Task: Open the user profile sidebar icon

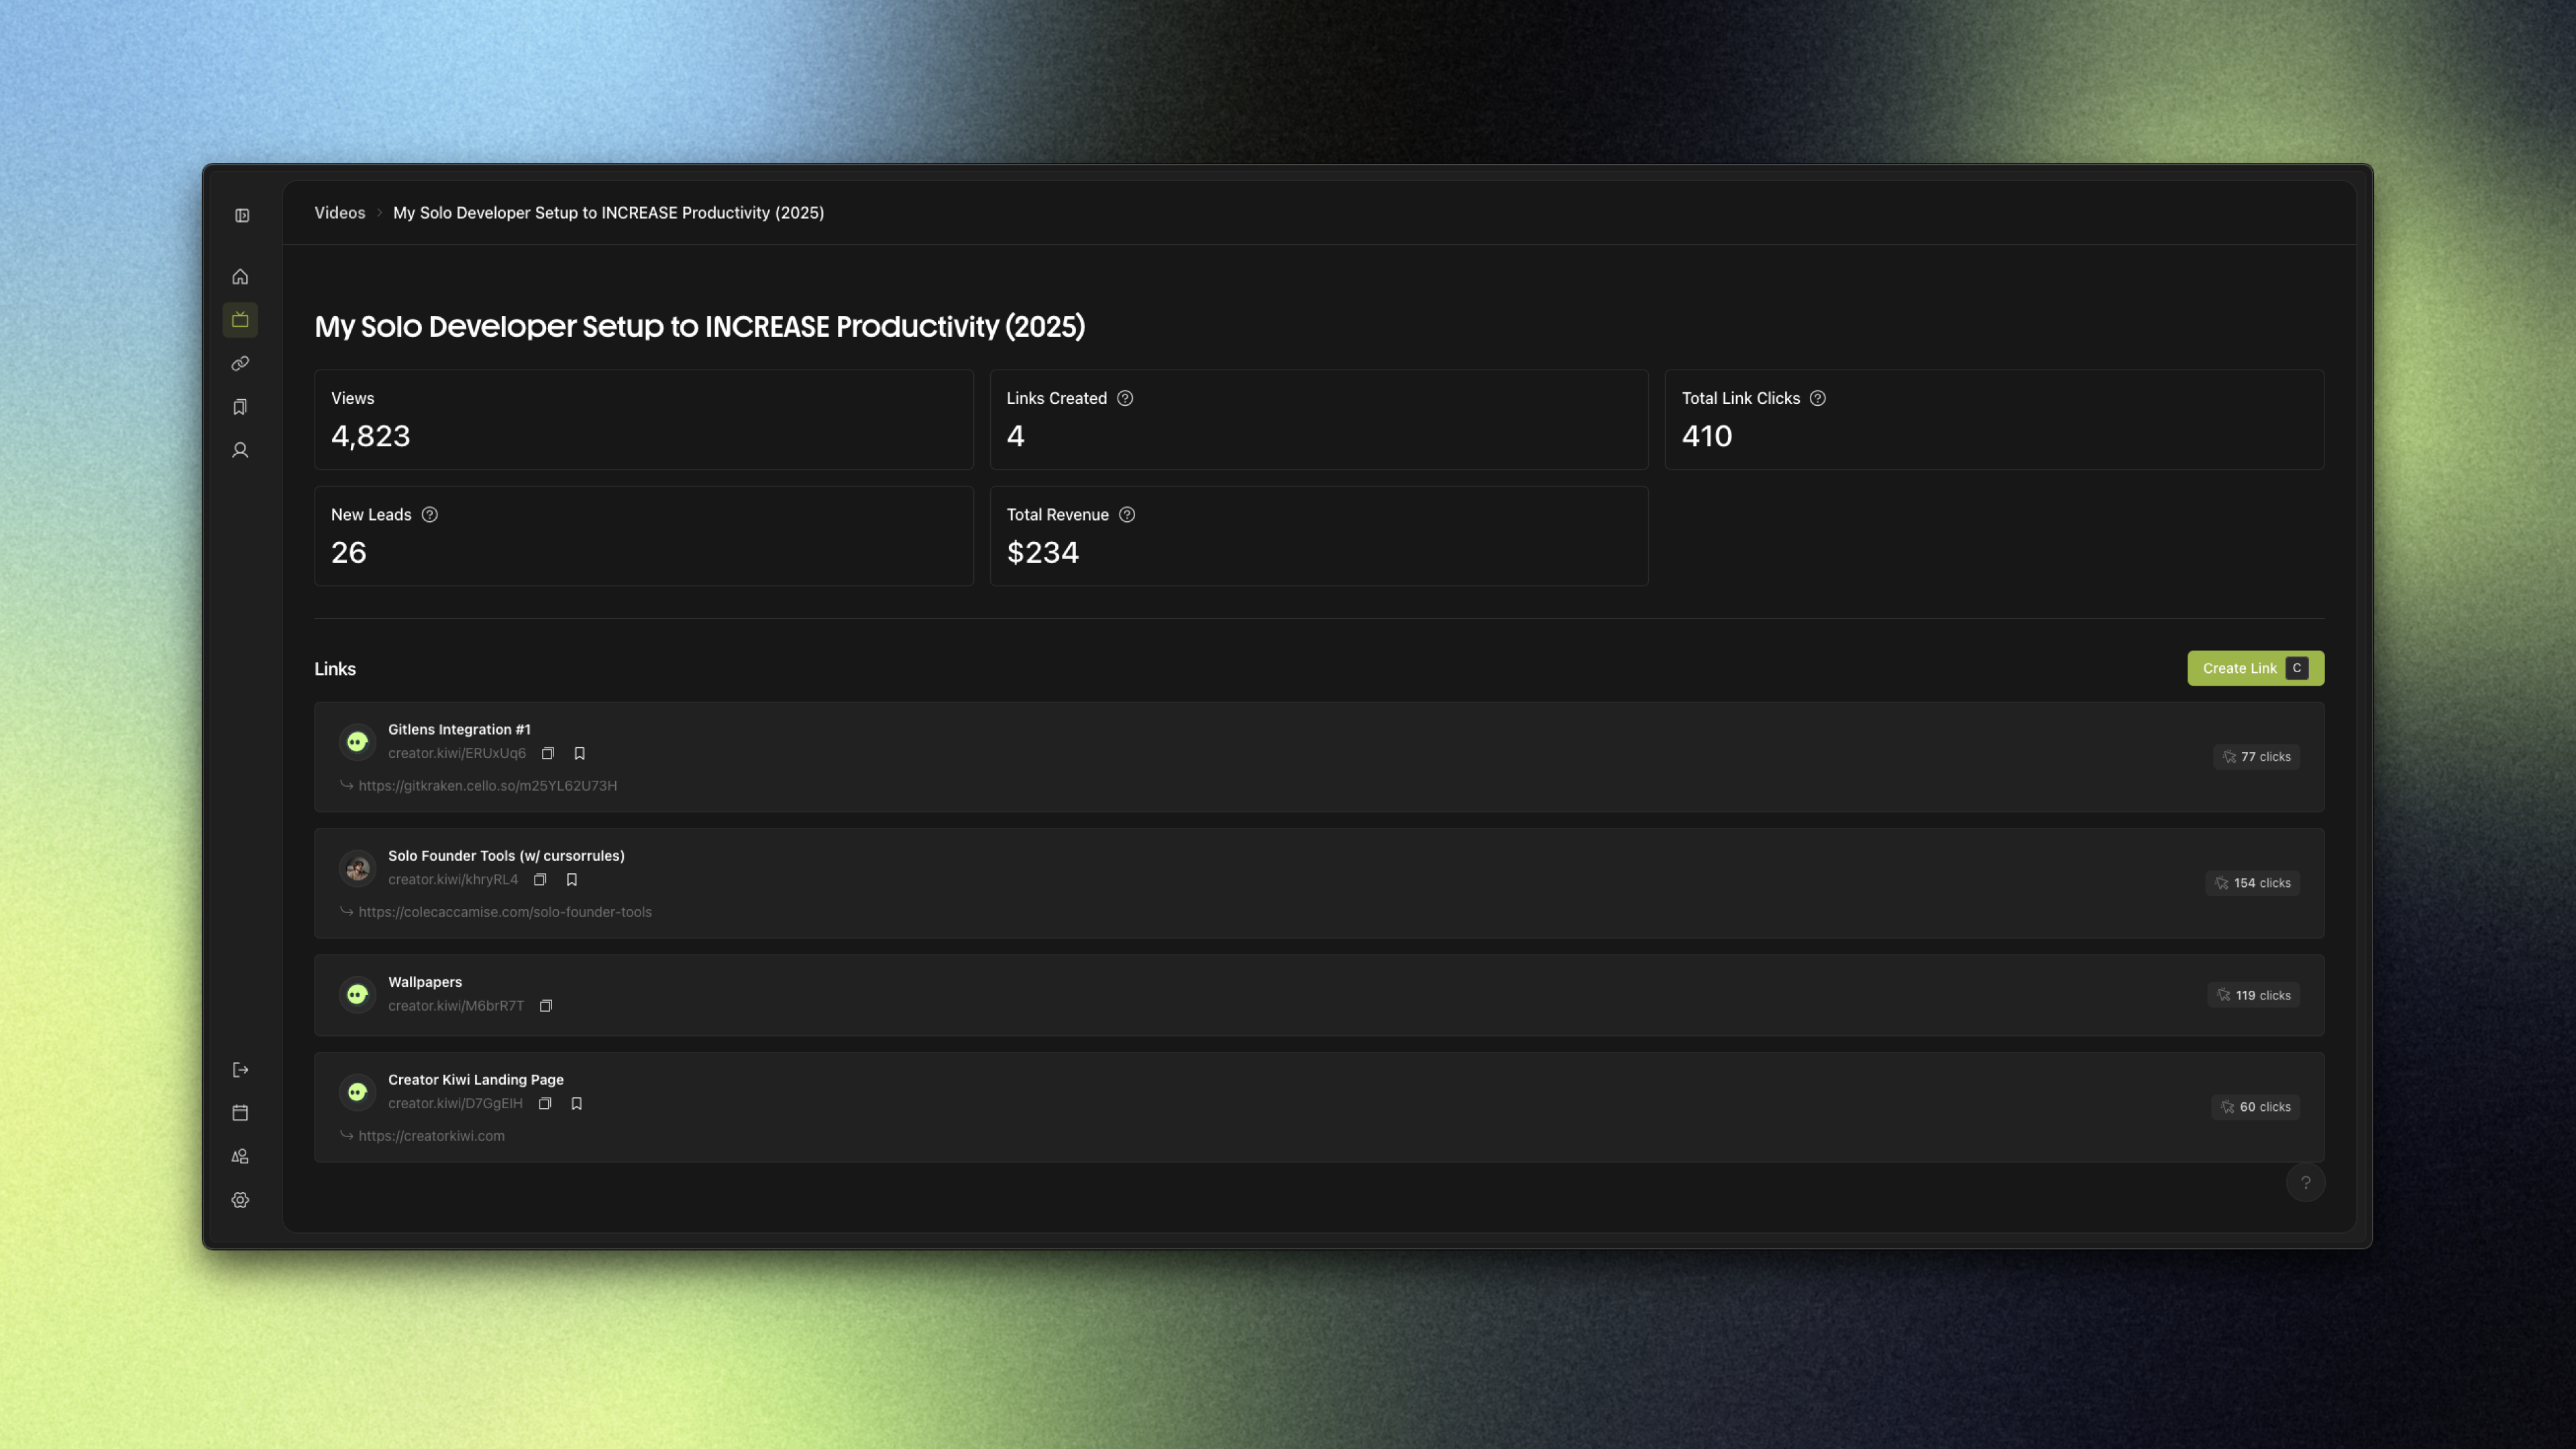Action: pyautogui.click(x=240, y=451)
